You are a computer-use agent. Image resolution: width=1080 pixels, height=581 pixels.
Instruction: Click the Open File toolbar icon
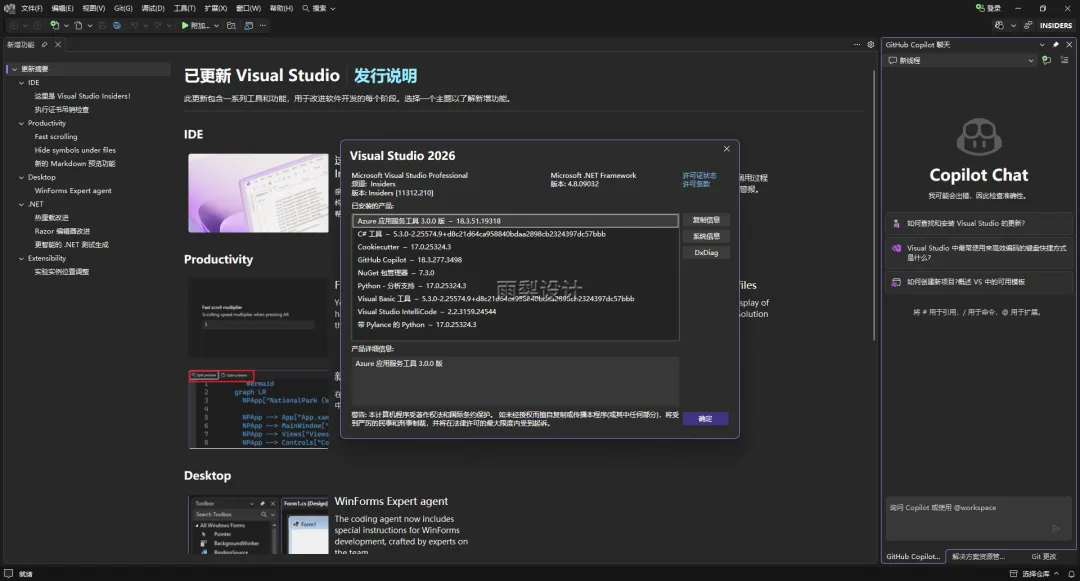coord(79,25)
